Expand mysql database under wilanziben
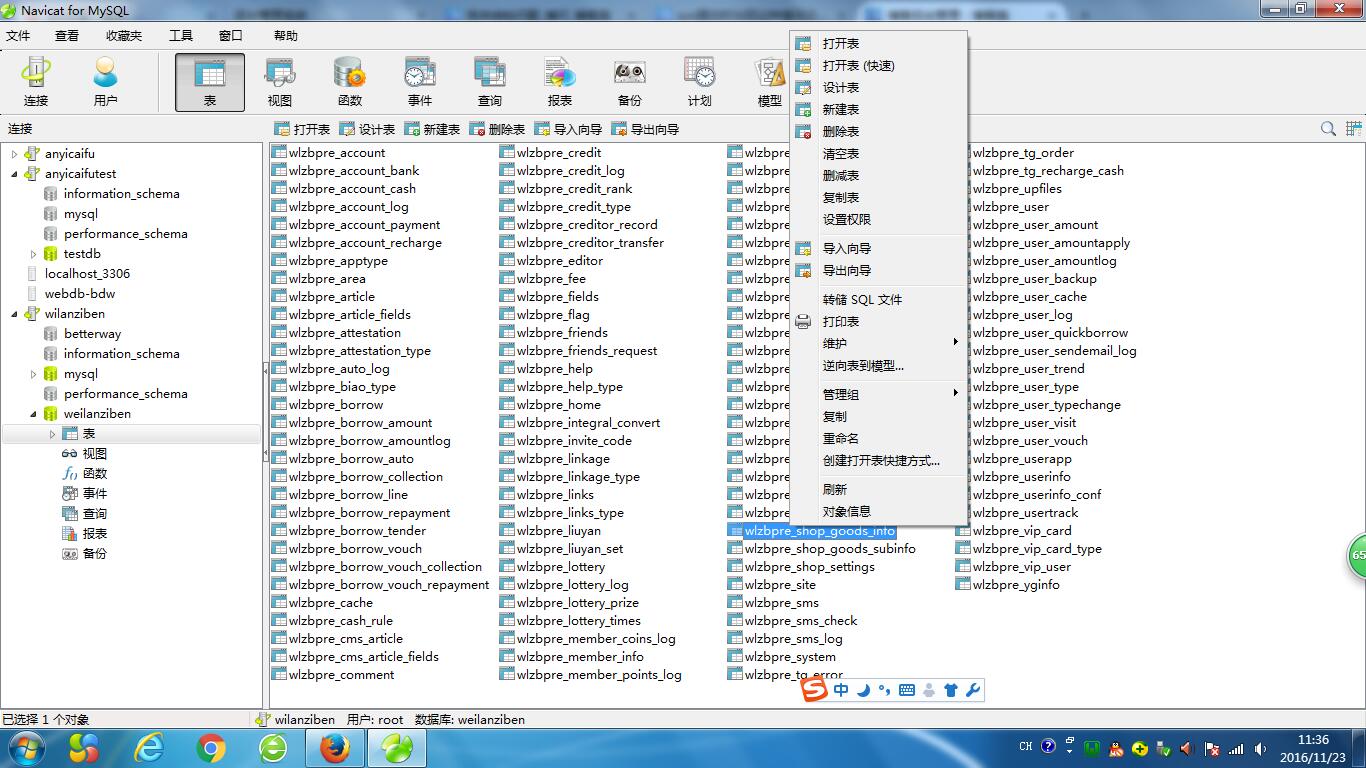The height and width of the screenshot is (768, 1366). 33,374
